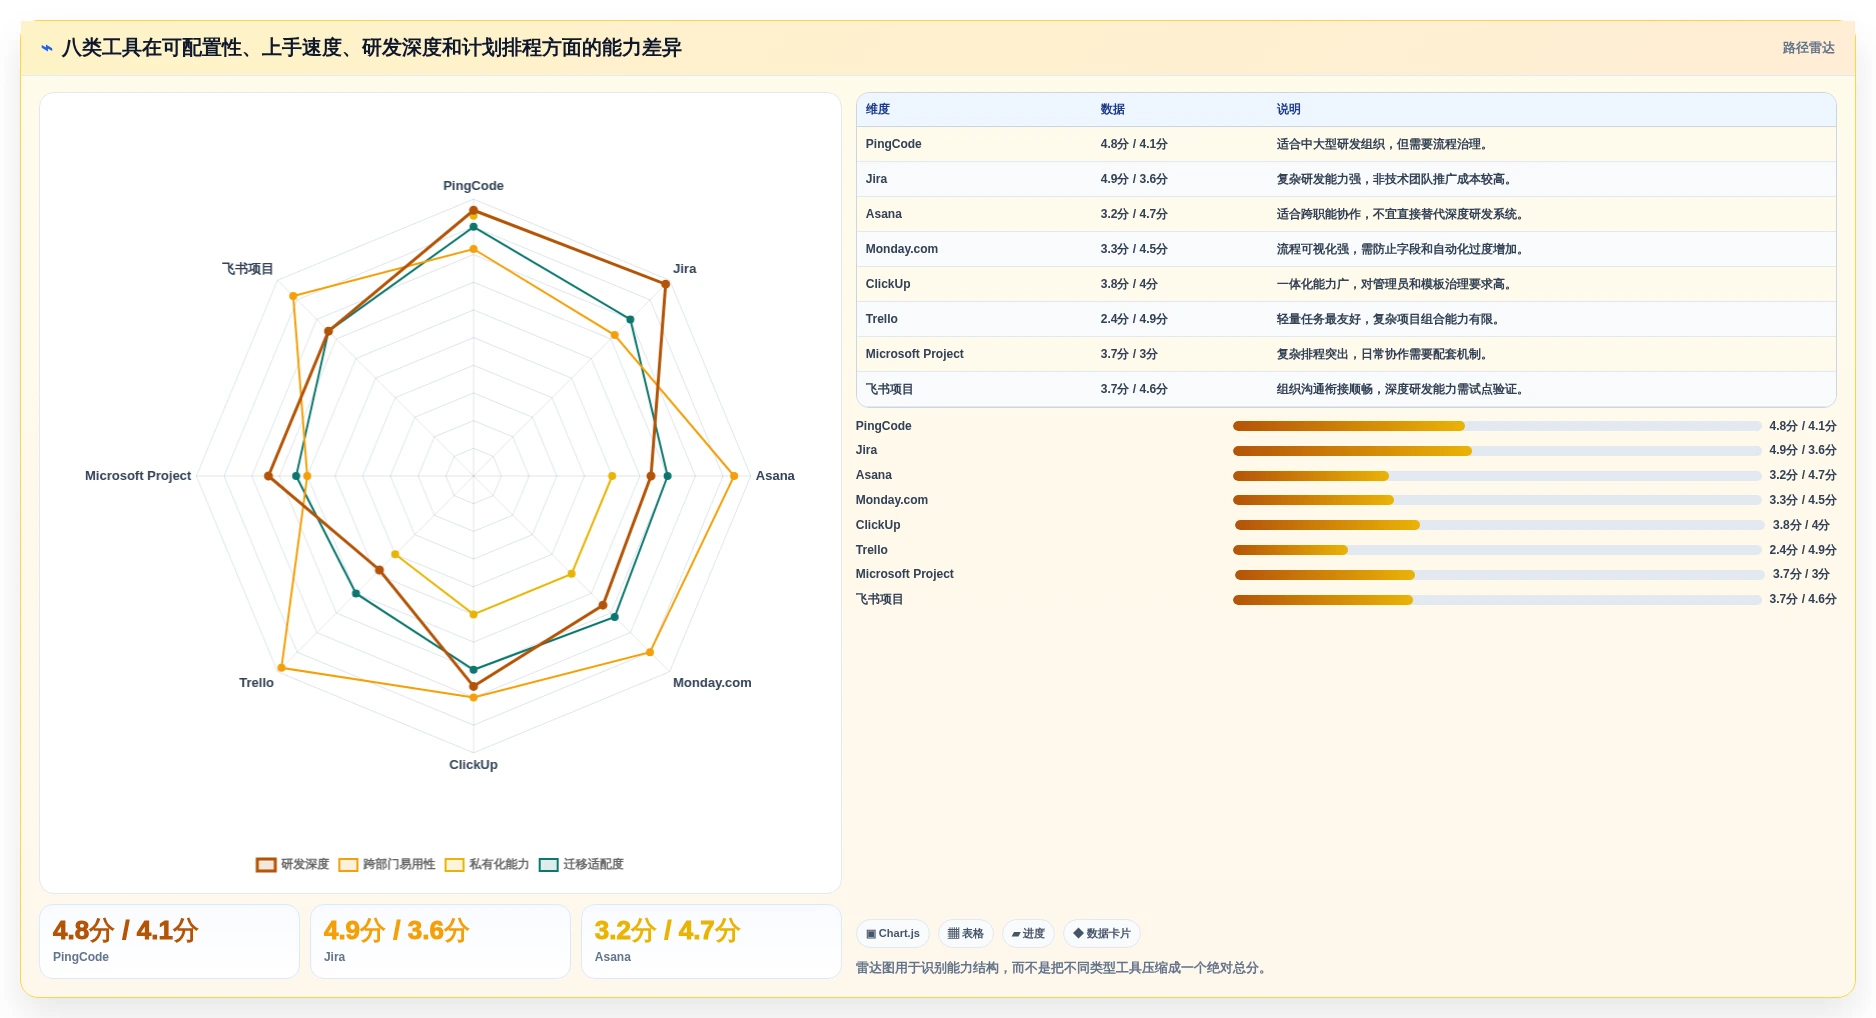Select the 说明 column header

tap(1289, 110)
